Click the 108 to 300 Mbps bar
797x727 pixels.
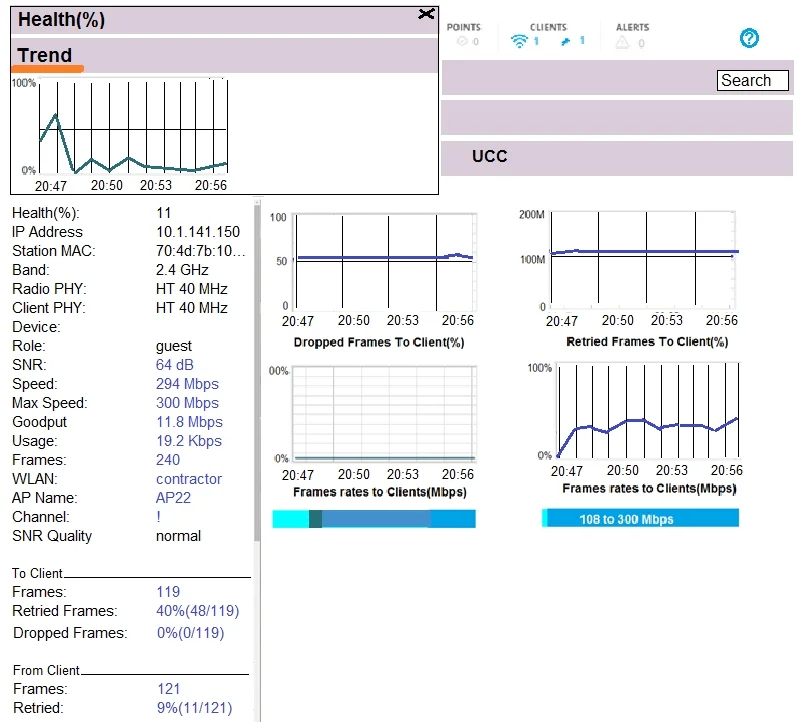click(640, 518)
